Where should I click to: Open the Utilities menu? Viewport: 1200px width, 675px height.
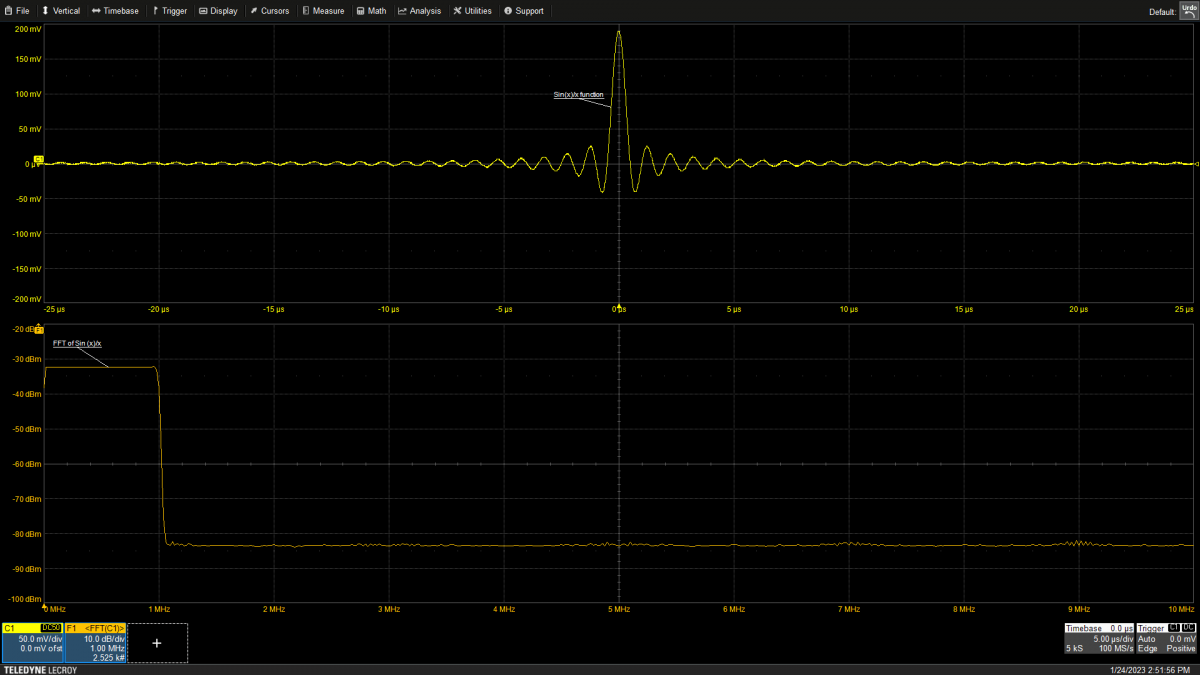473,11
